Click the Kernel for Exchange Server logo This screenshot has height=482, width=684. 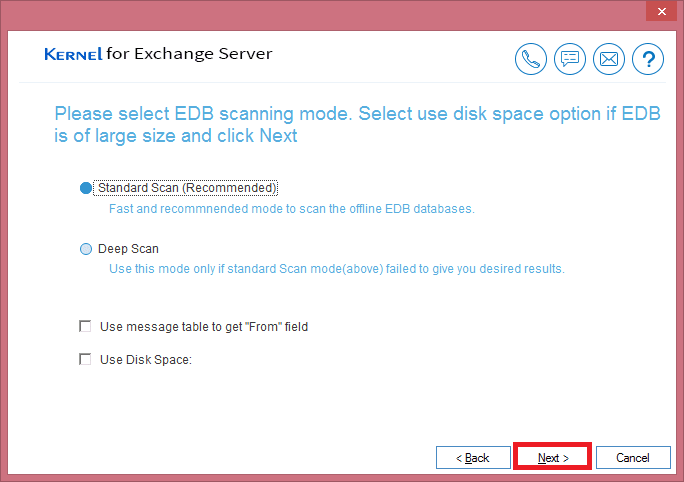(x=158, y=54)
